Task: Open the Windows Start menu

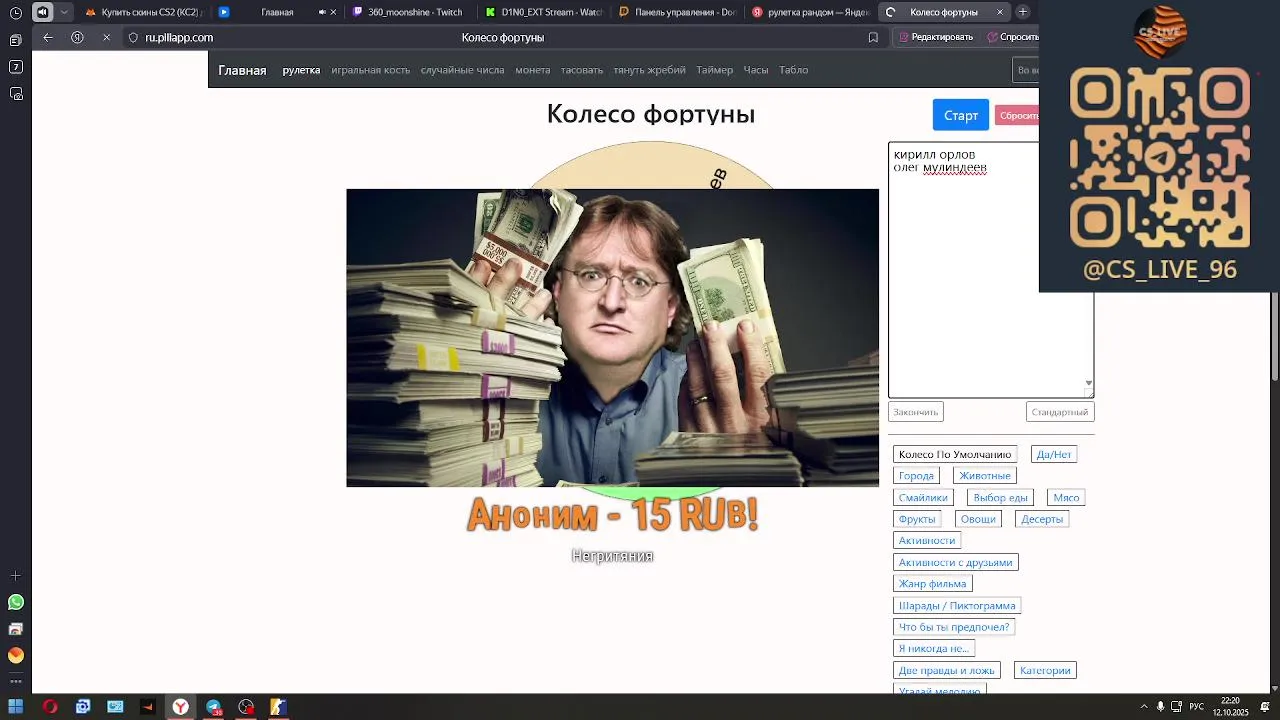Action: tap(16, 707)
